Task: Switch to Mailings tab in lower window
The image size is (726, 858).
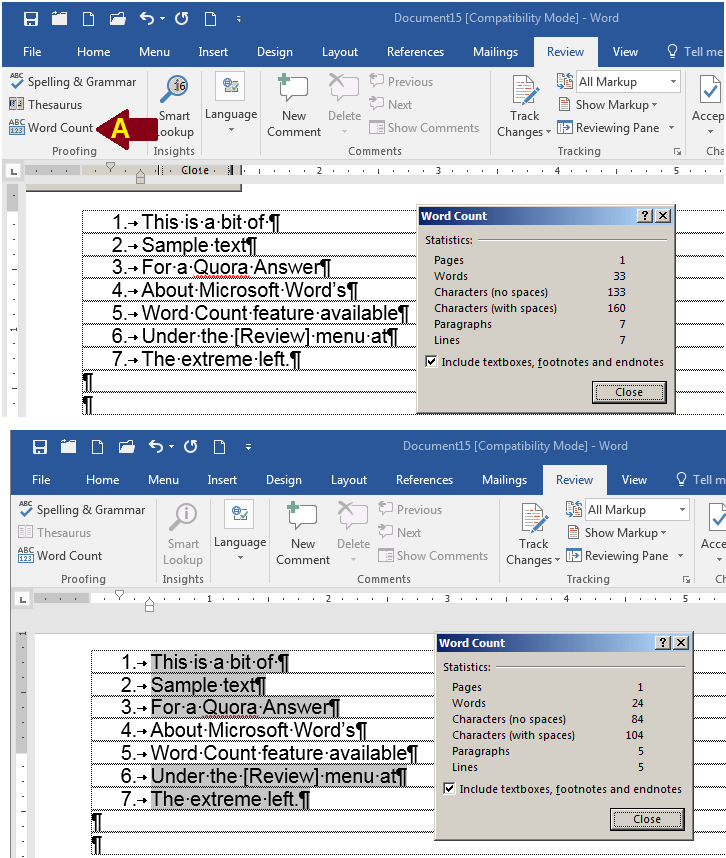Action: coord(504,480)
